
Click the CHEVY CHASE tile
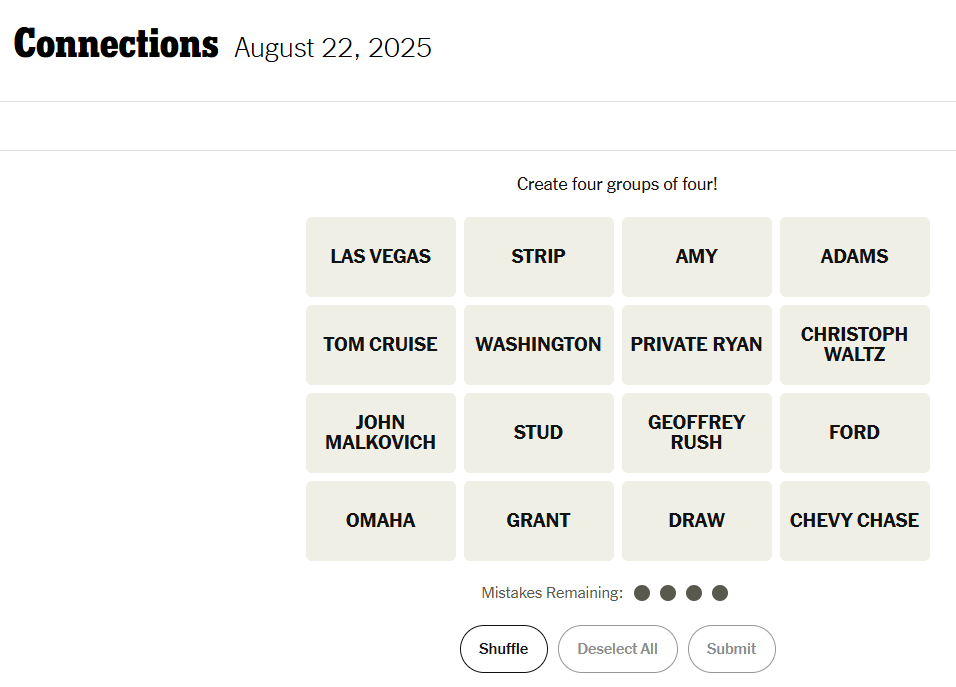[x=855, y=521]
